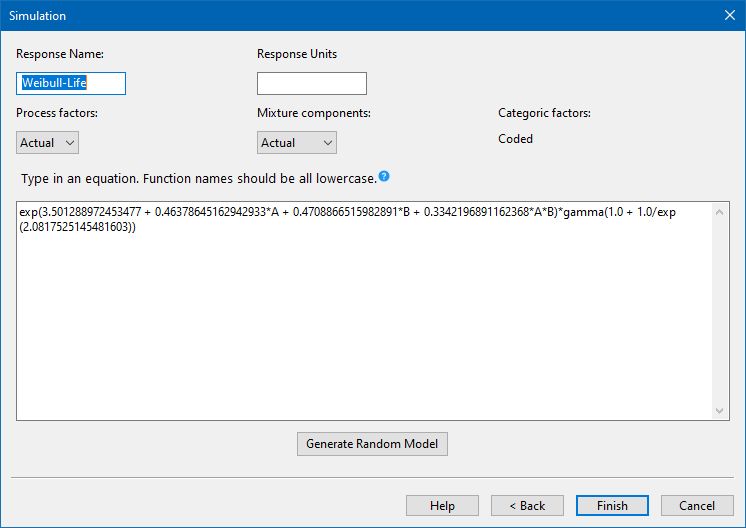The image size is (746, 528).
Task: Click the Simulation title text
Action: [38, 16]
